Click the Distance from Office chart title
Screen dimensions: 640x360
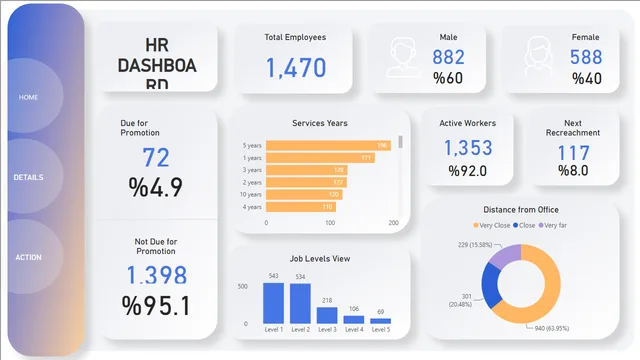pyautogui.click(x=521, y=210)
